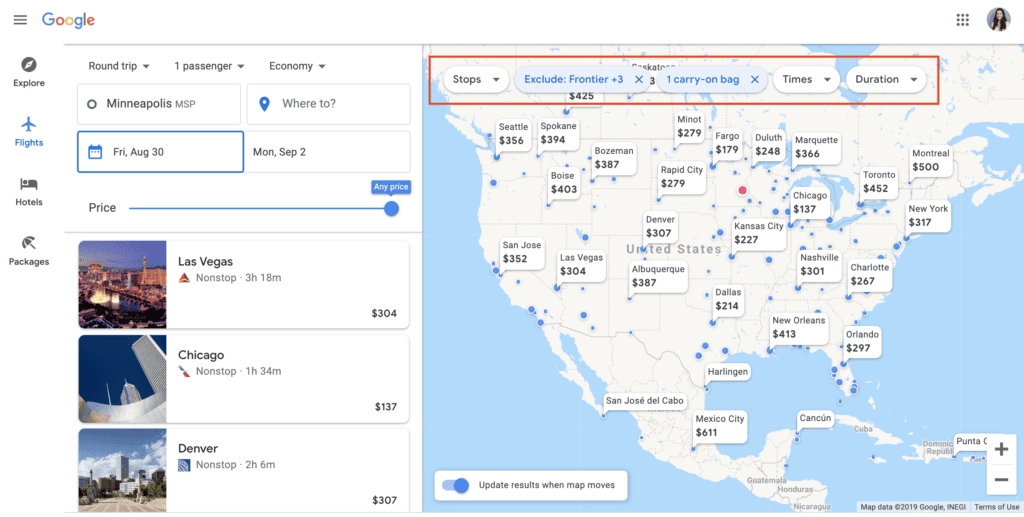Click the Price slider handle

pyautogui.click(x=391, y=208)
